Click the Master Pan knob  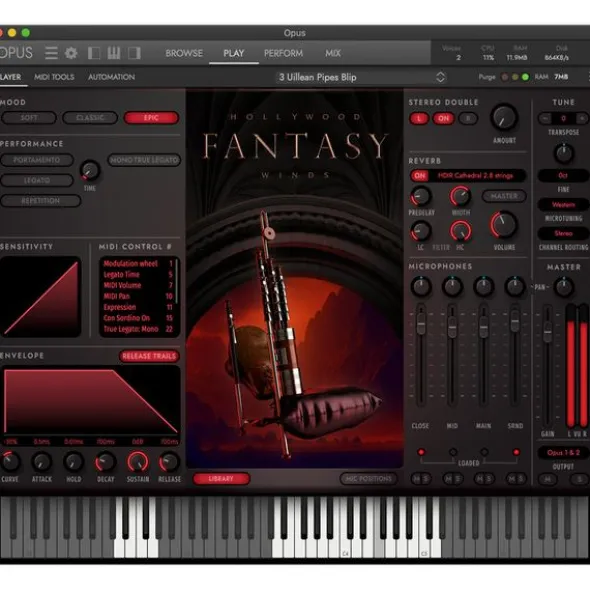pos(564,287)
